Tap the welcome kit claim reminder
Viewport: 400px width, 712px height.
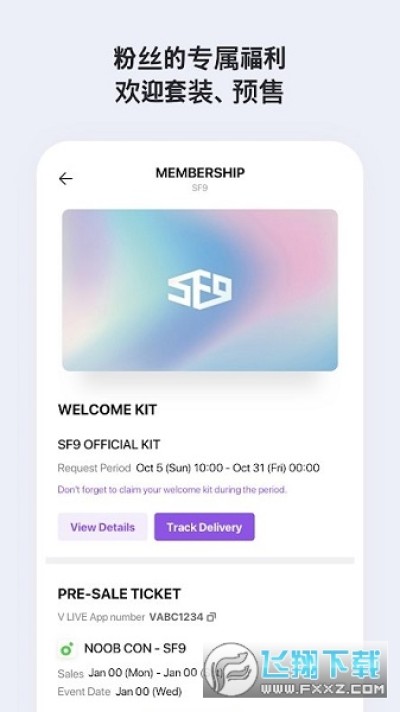(x=172, y=490)
